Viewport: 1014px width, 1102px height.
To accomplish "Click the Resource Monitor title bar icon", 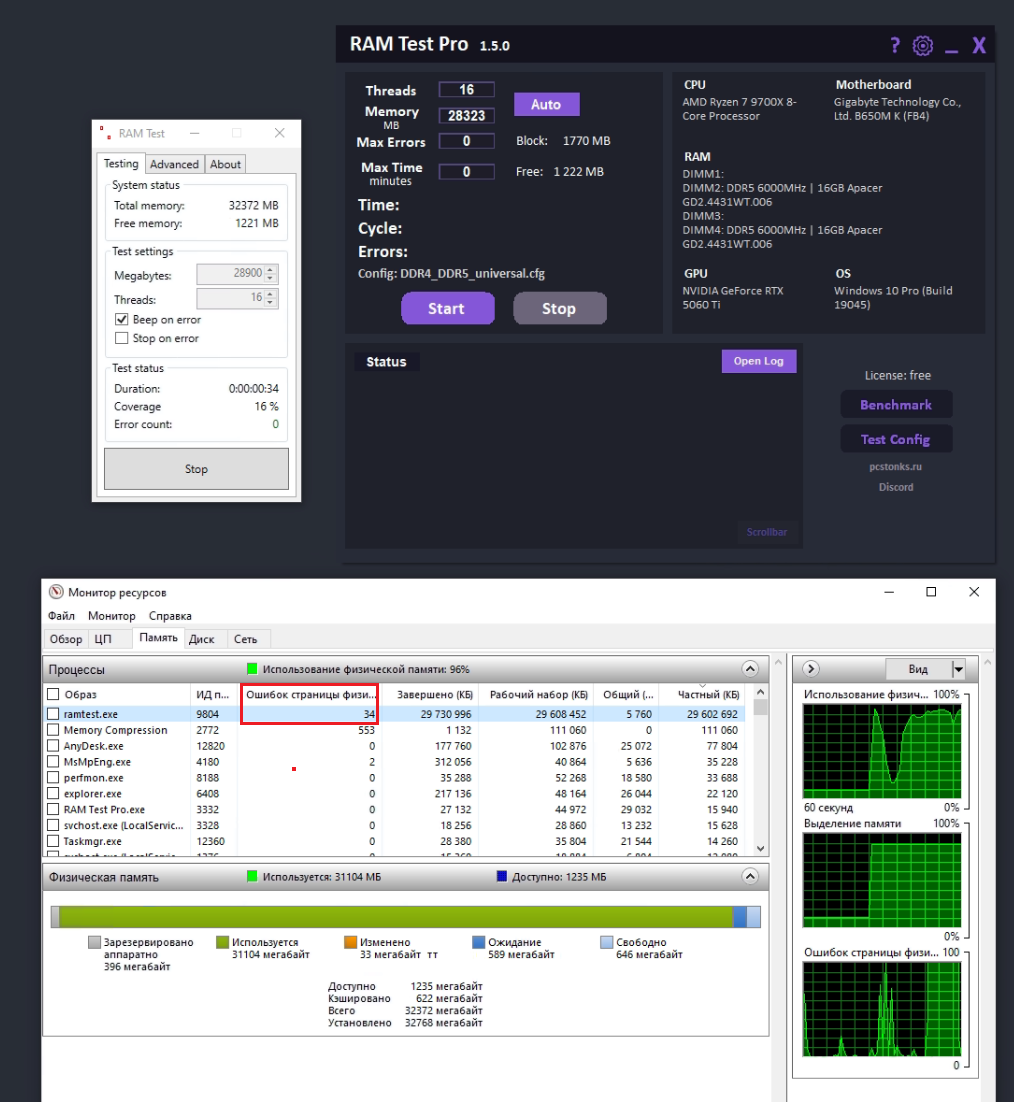I will (x=56, y=592).
